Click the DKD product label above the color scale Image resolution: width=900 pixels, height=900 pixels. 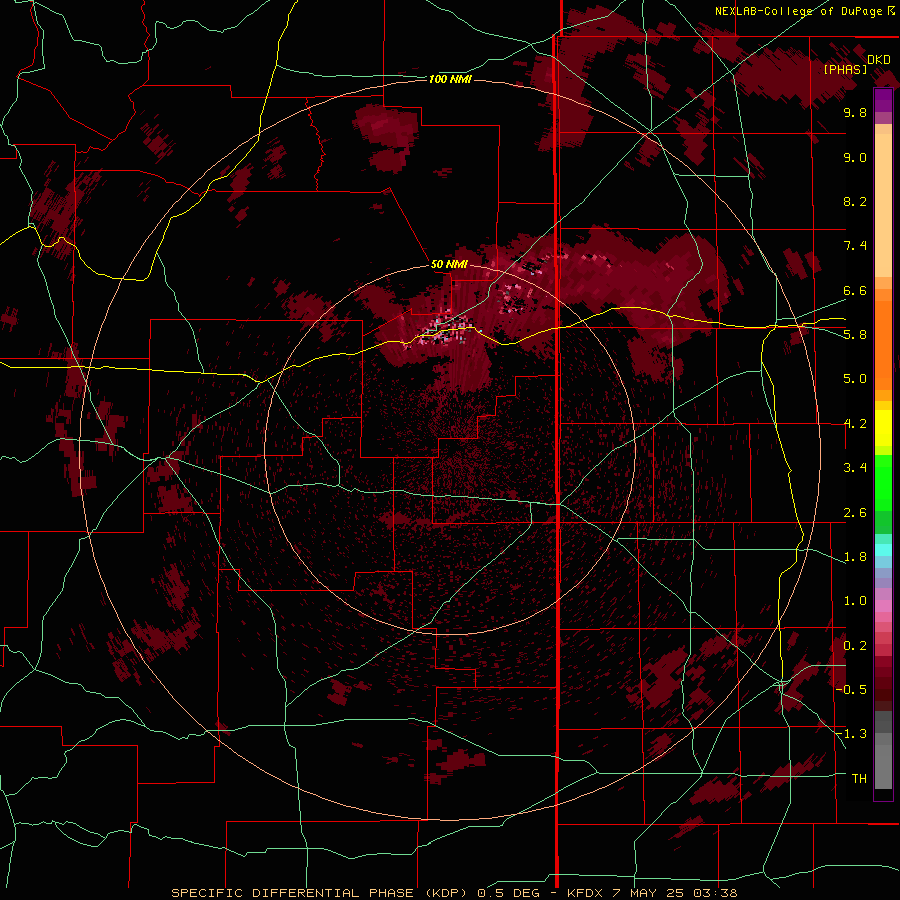(878, 59)
